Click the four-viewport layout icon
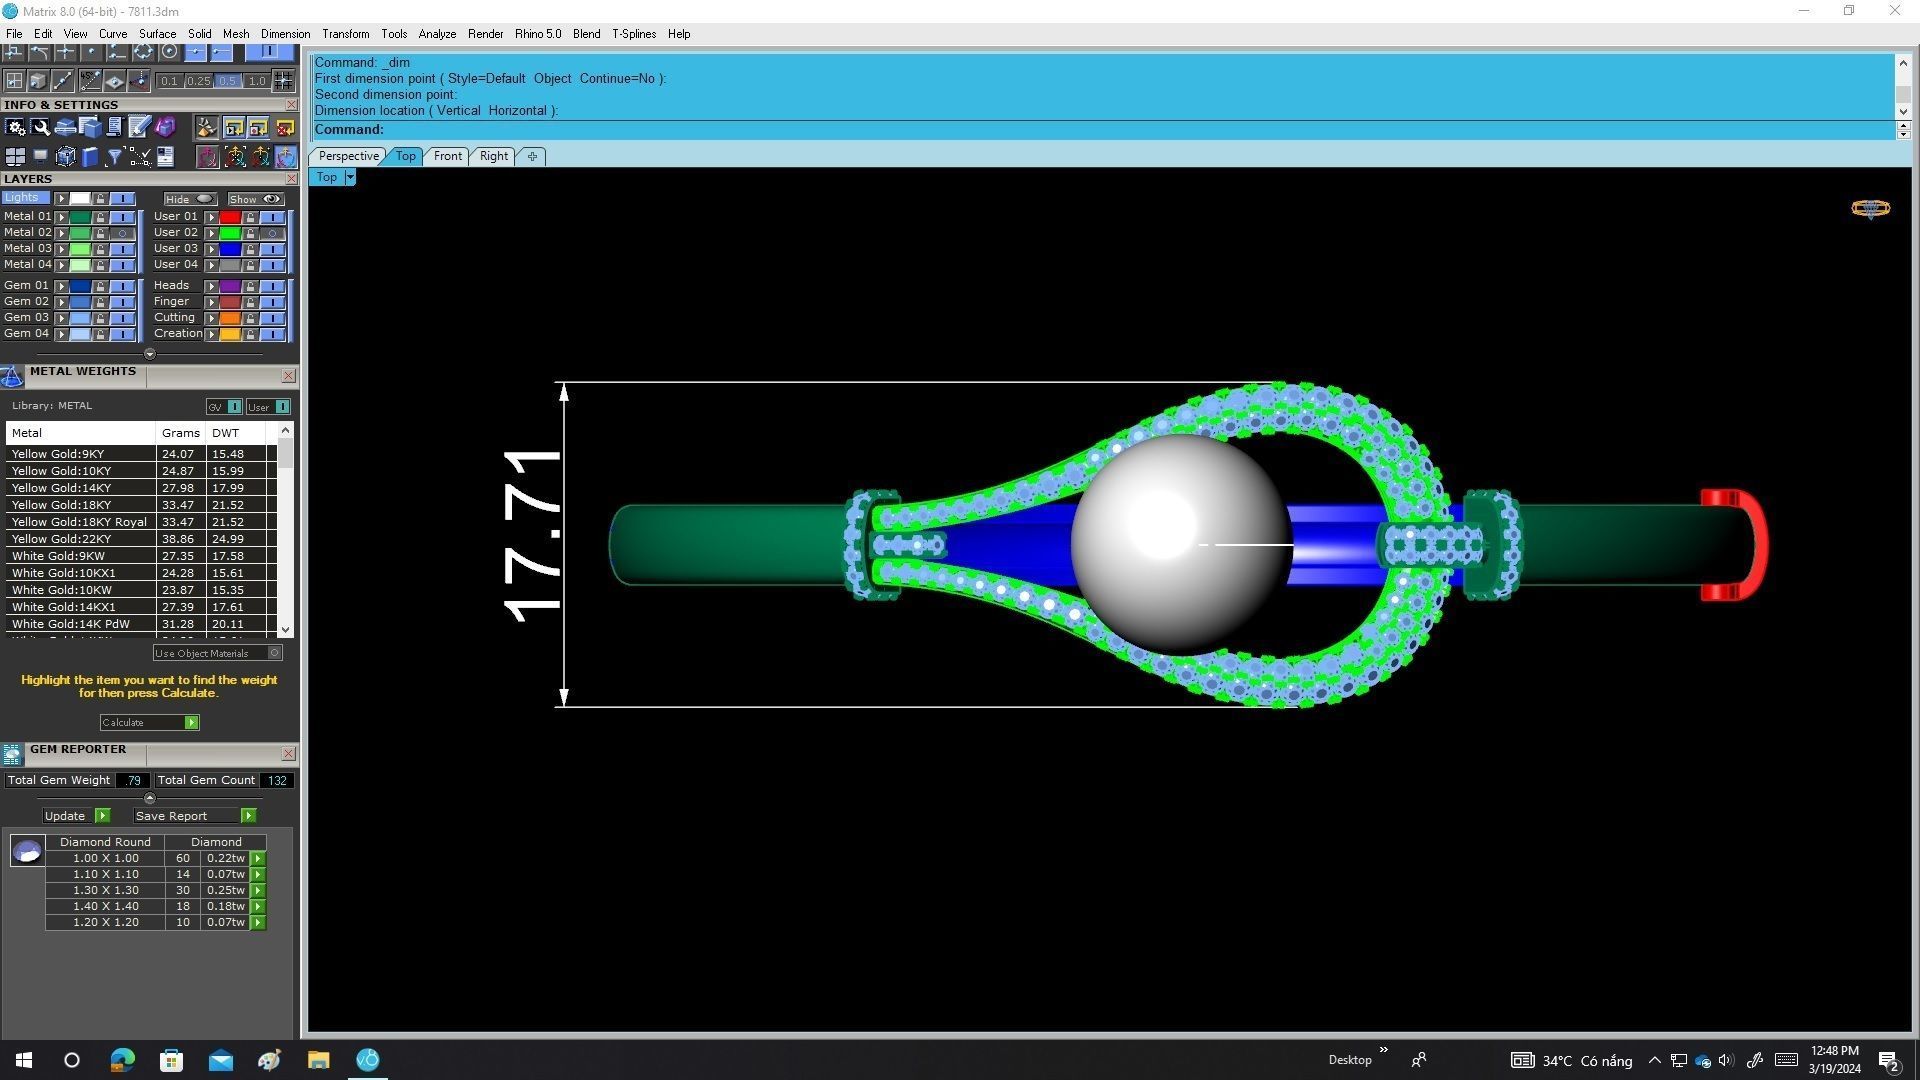The width and height of the screenshot is (1920, 1080). point(15,157)
